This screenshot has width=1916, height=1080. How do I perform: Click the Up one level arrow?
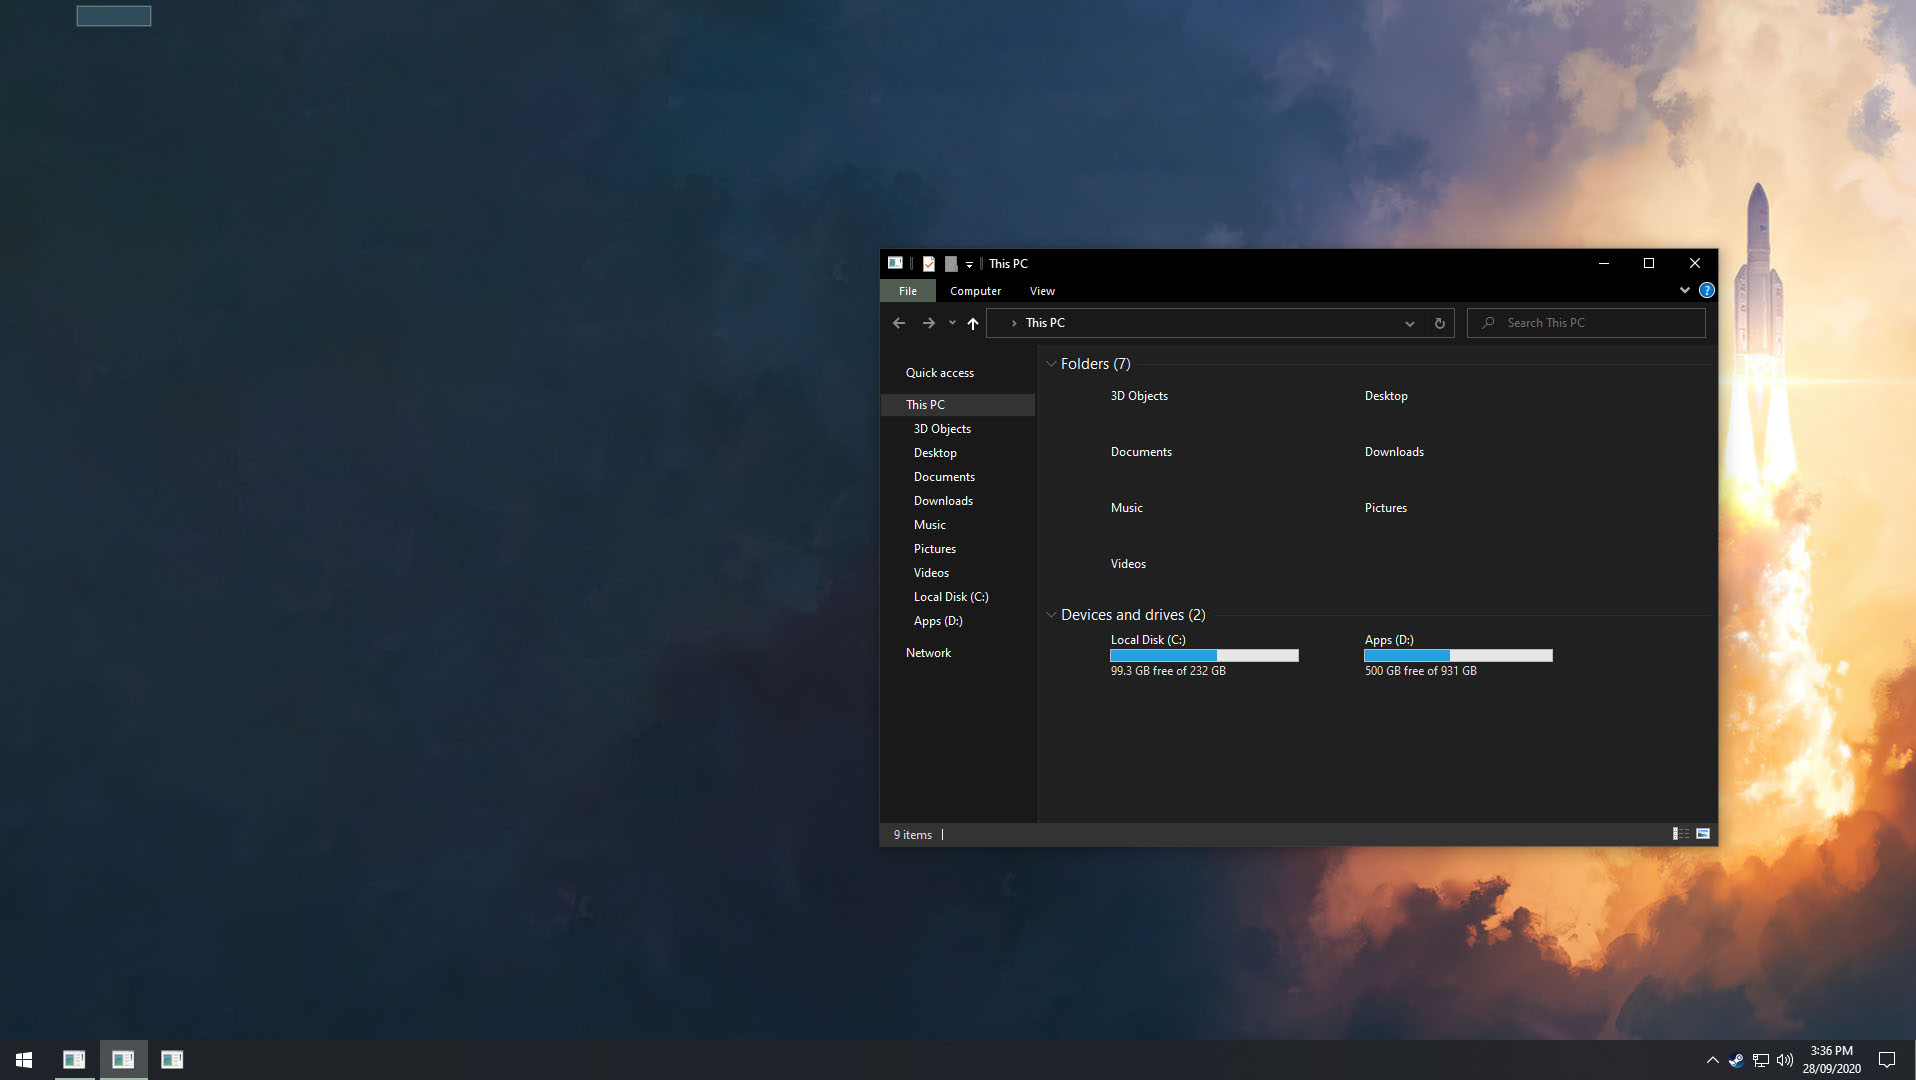[972, 323]
